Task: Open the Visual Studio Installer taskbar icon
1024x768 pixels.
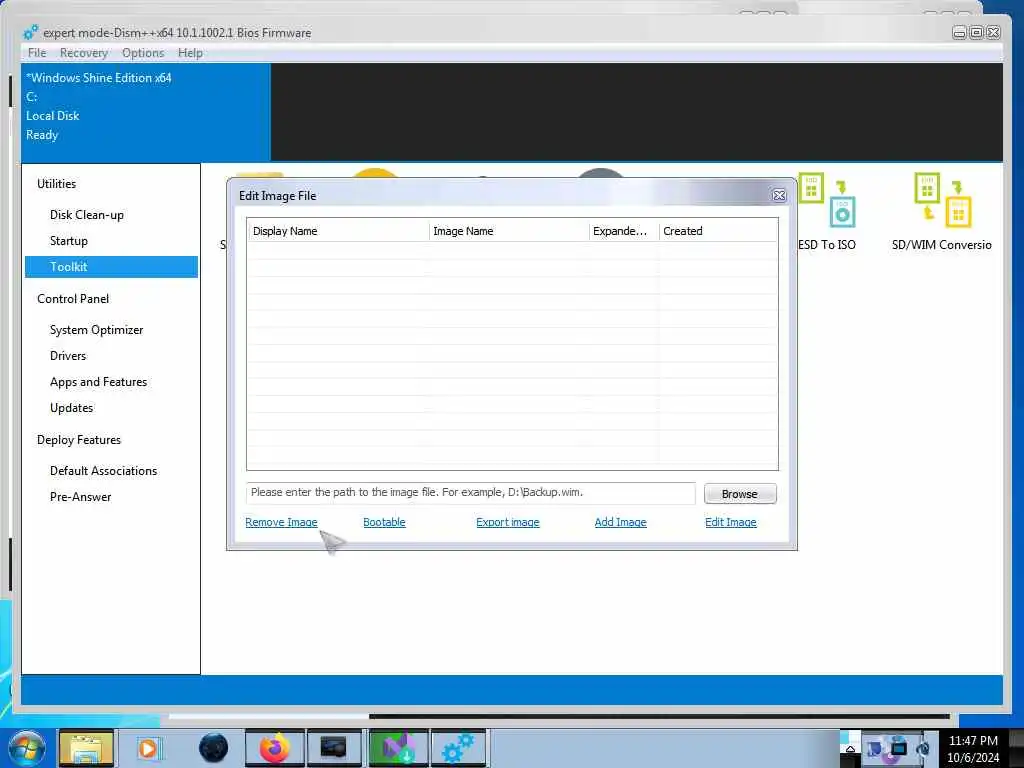Action: [398, 748]
